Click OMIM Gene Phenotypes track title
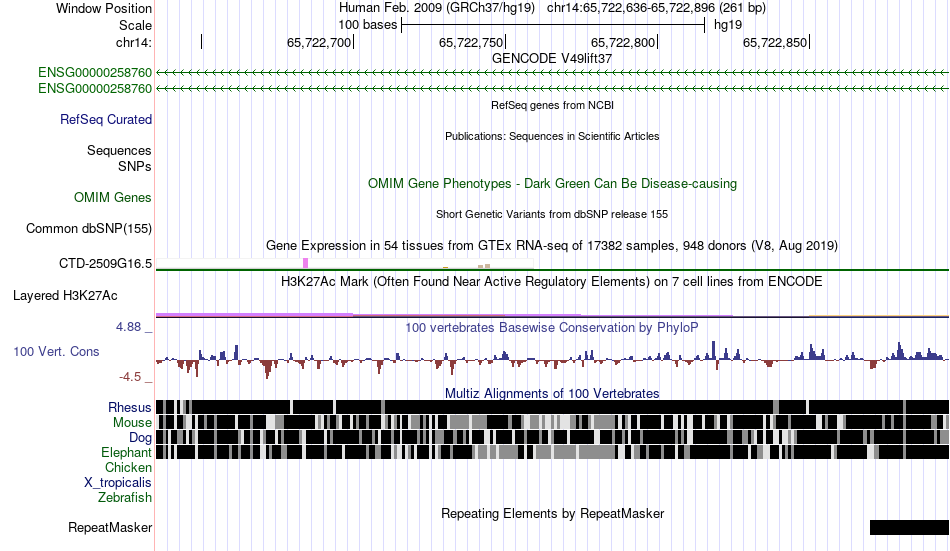 coord(552,184)
